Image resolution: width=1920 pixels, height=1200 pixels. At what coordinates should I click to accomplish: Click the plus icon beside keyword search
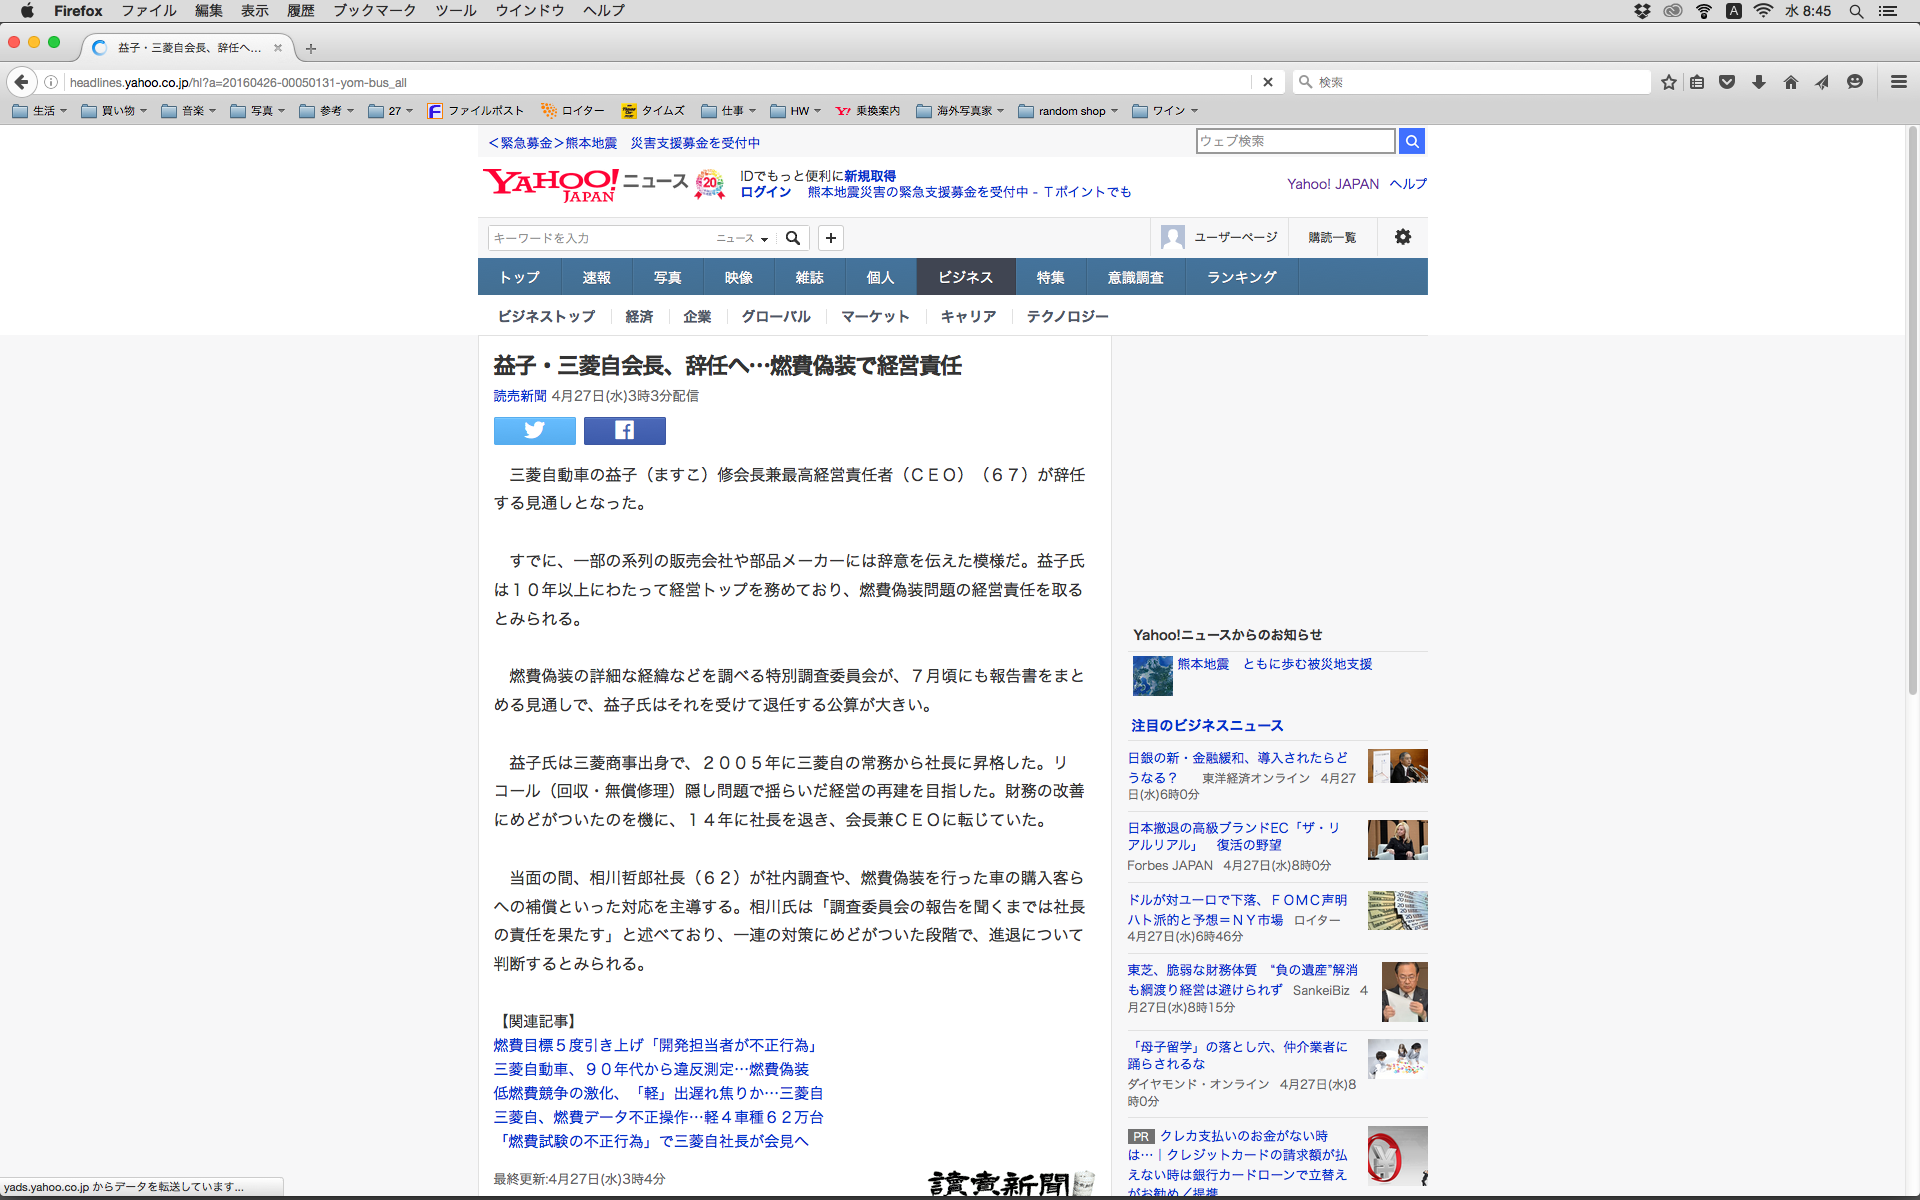(x=830, y=238)
